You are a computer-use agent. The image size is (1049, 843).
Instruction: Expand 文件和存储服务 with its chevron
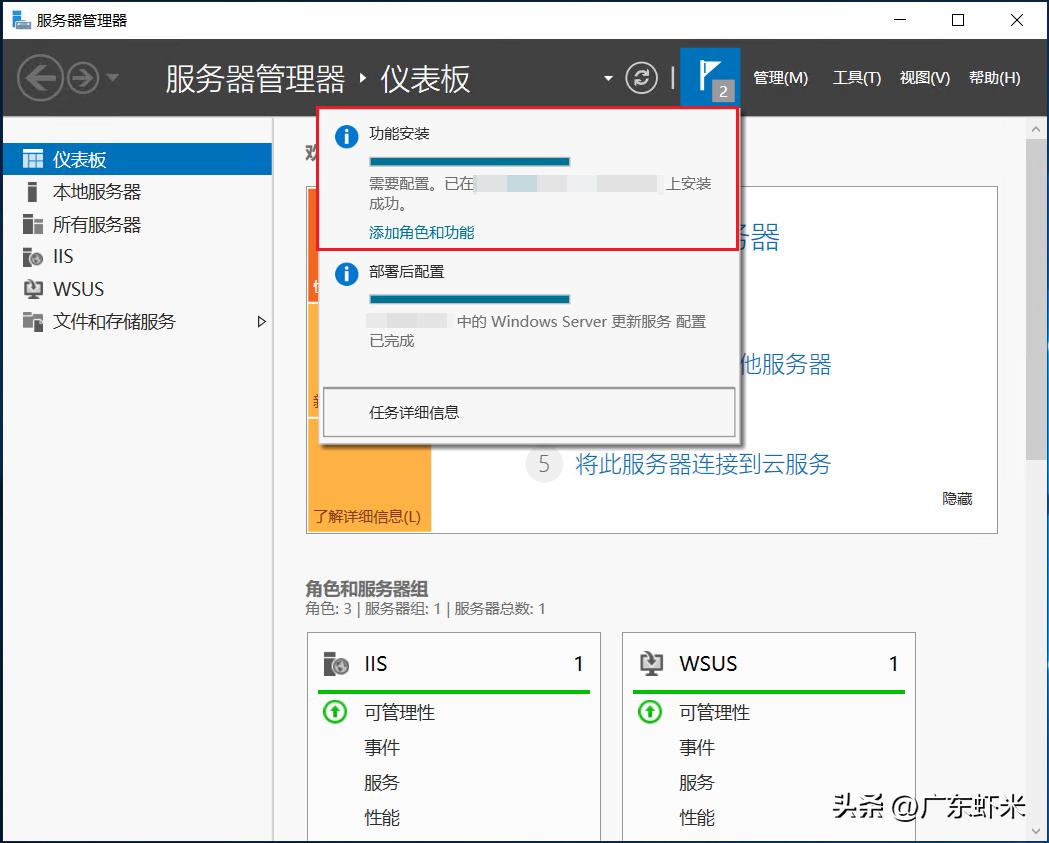(262, 322)
